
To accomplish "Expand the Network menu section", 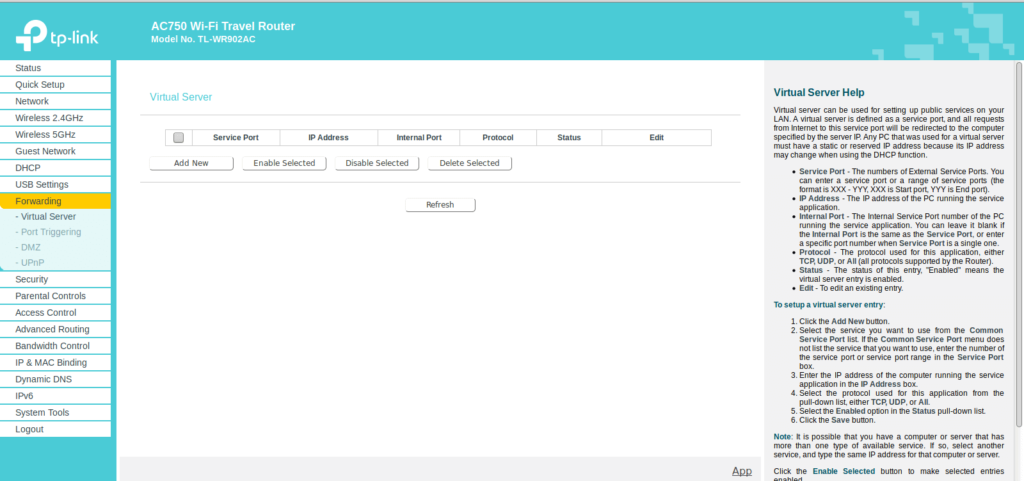I will tap(32, 101).
